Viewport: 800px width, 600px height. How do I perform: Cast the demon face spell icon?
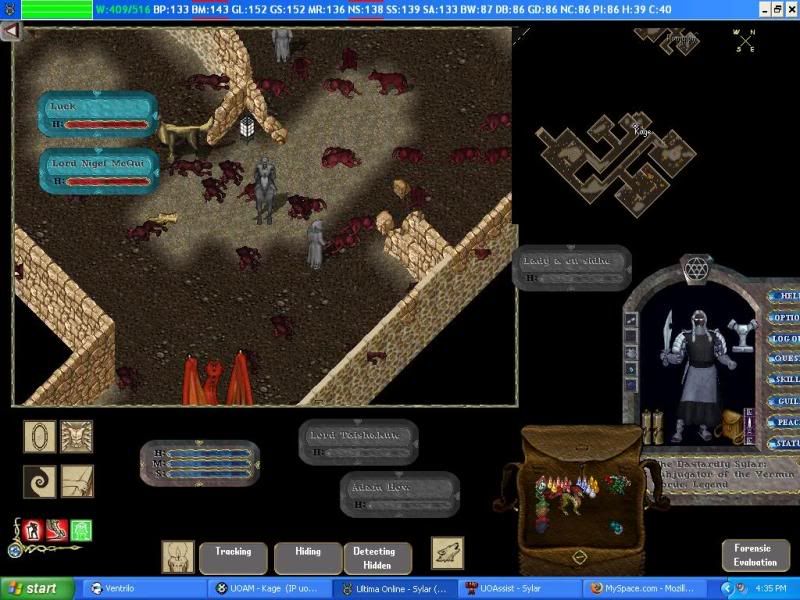point(77,436)
